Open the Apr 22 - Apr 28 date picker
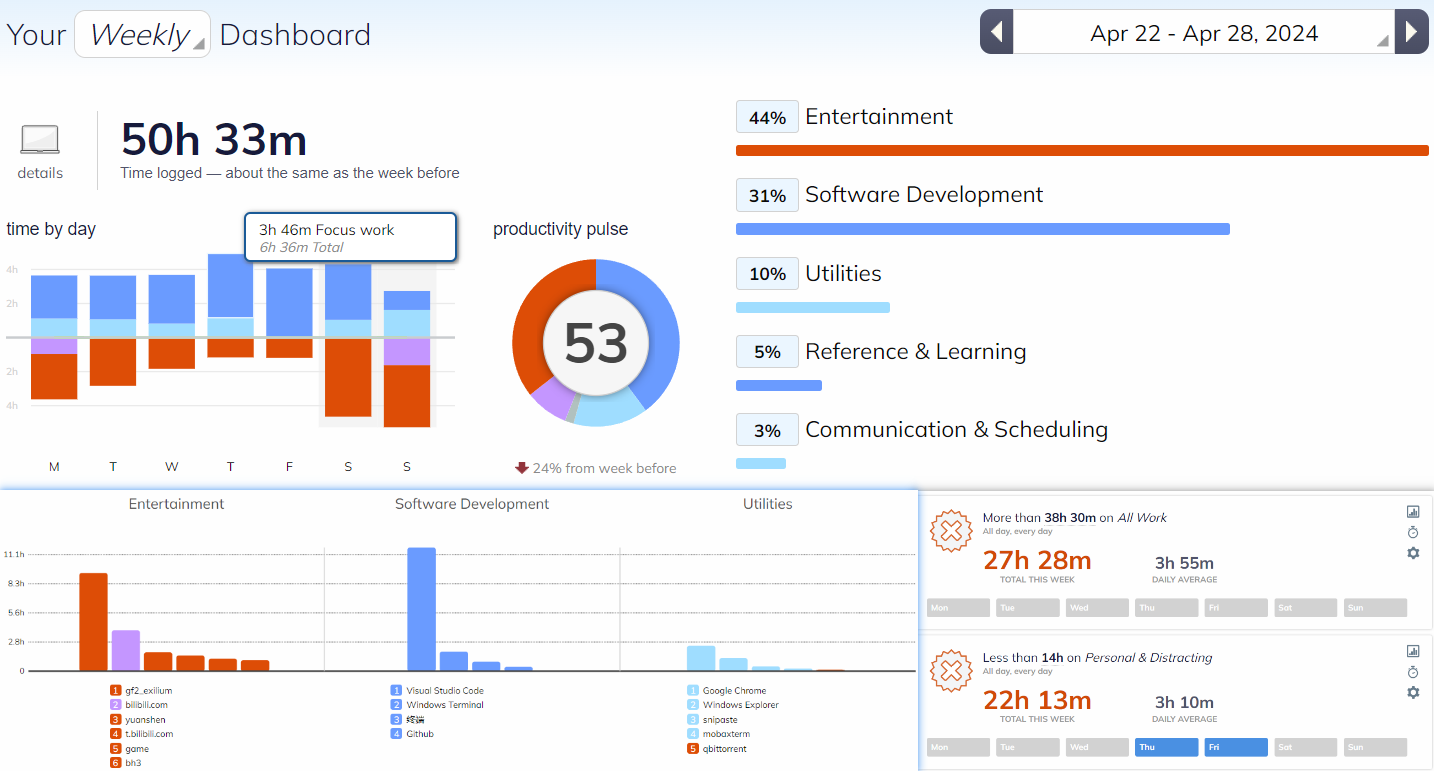 pos(1203,33)
